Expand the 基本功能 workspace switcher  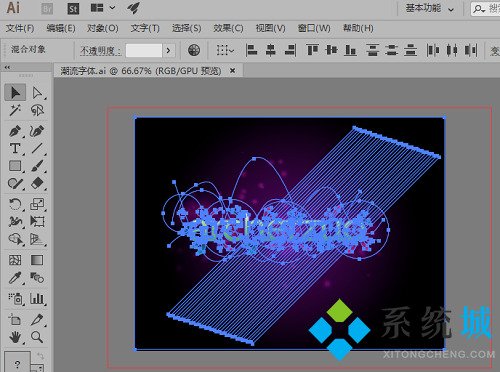point(430,9)
